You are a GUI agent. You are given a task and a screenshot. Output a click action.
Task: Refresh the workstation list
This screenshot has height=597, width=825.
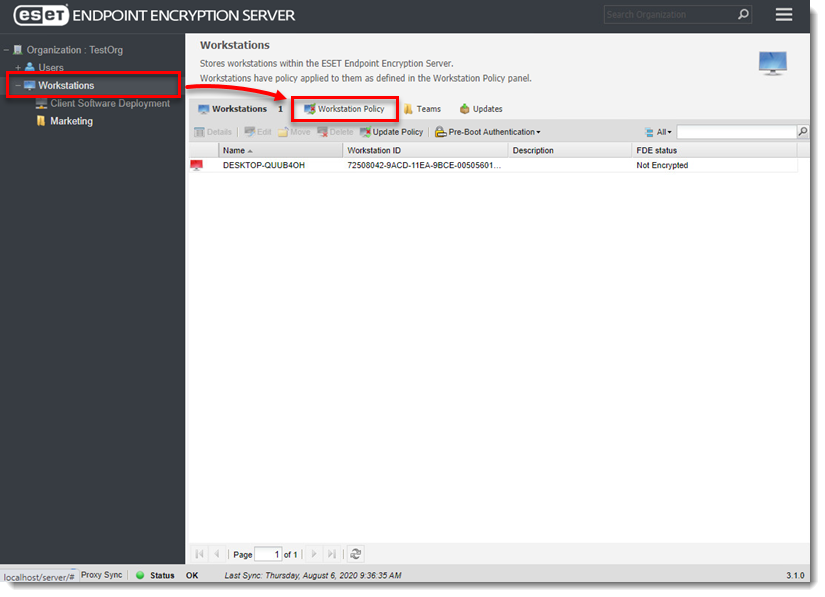click(x=355, y=554)
